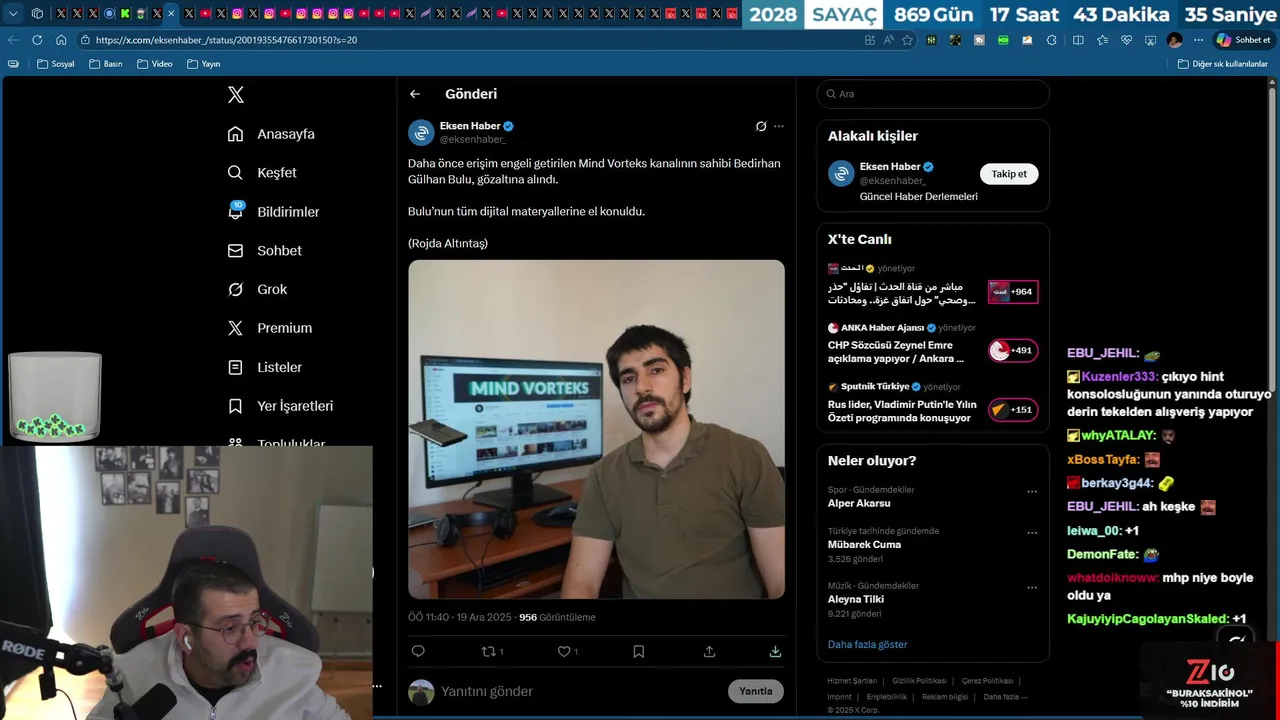1280x720 pixels.
Task: Open the Kick tab with K icon
Action: pyautogui.click(x=125, y=14)
